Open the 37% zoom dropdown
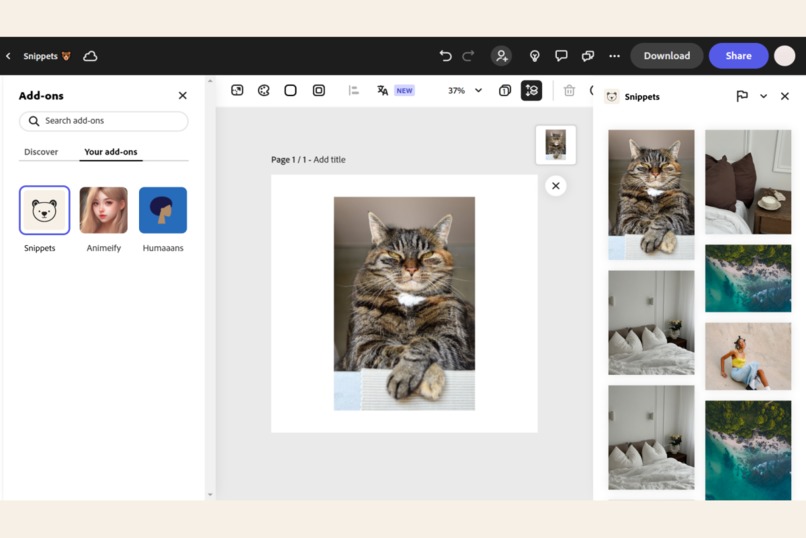Image resolution: width=806 pixels, height=538 pixels. point(465,90)
